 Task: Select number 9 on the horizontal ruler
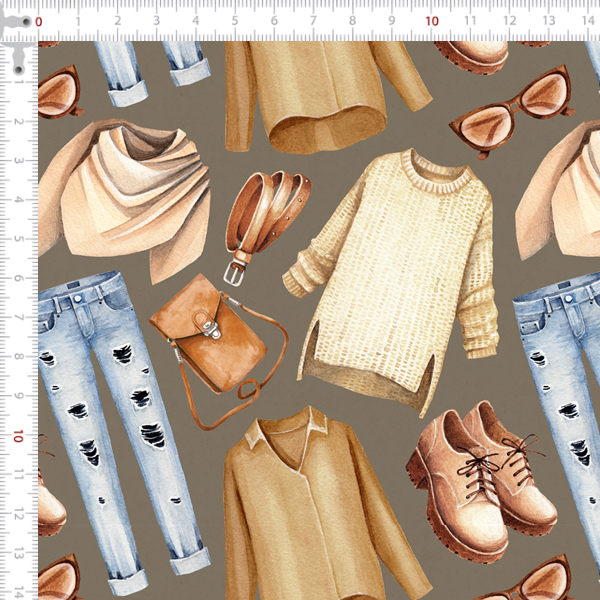[x=392, y=21]
